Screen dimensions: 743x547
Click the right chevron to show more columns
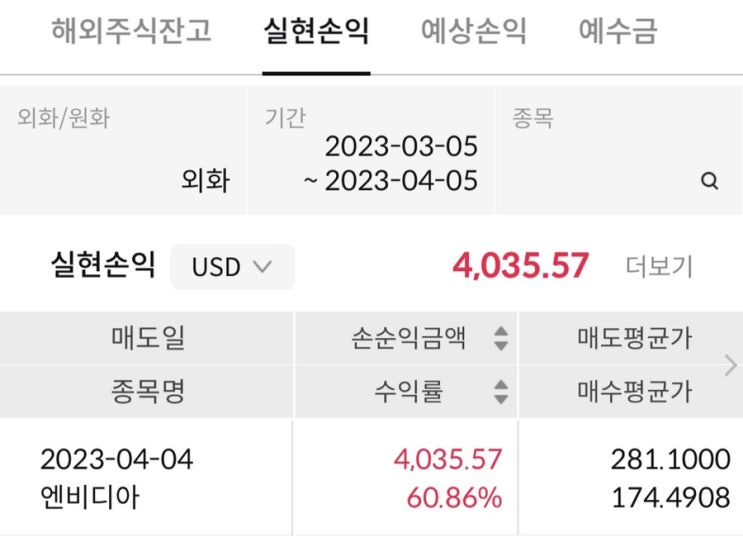pyautogui.click(x=730, y=365)
